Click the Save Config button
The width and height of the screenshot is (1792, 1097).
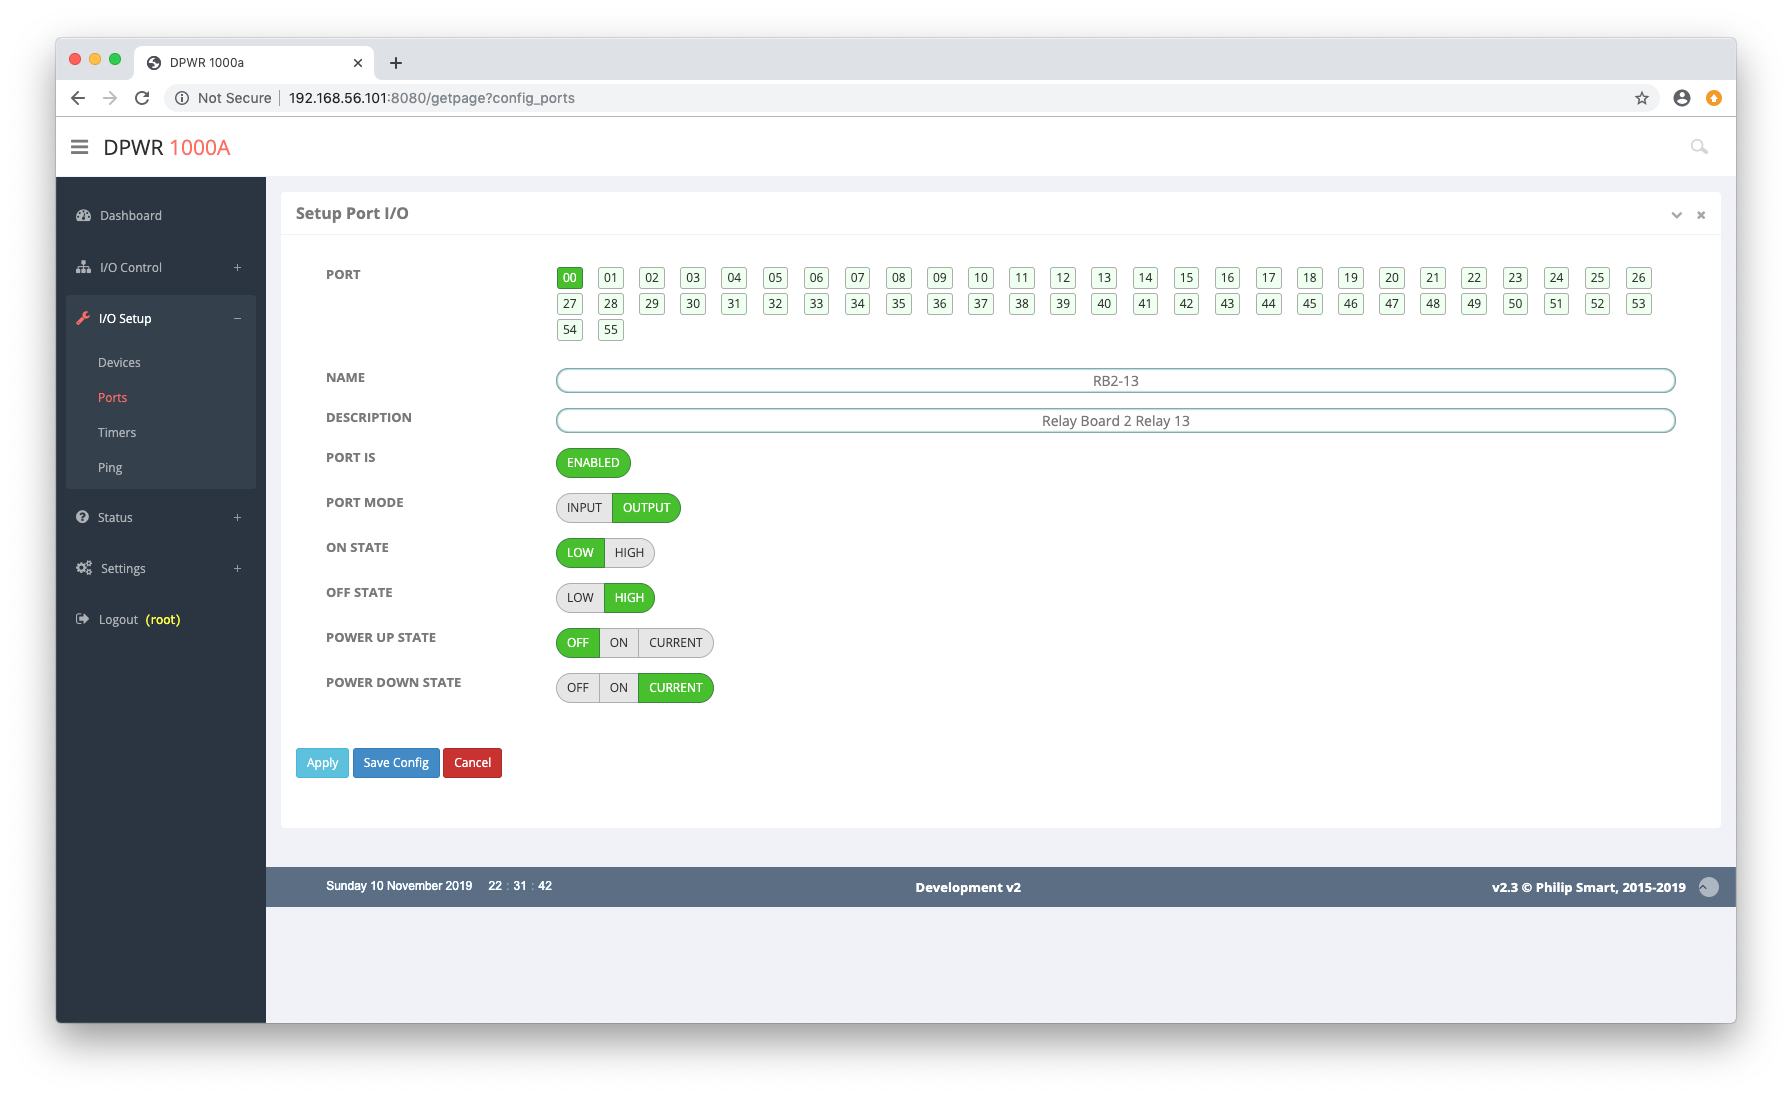click(396, 763)
